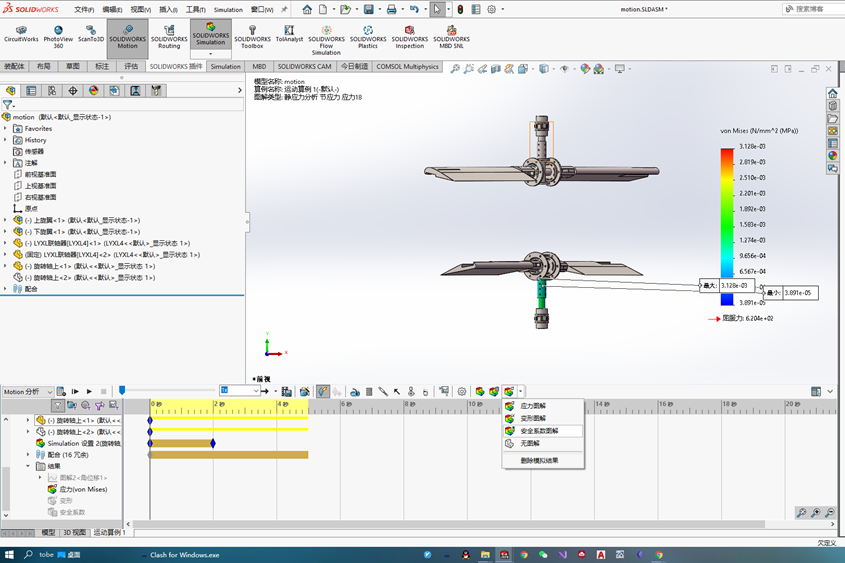
Task: Enable the ScanTo3D add-in
Action: tap(91, 34)
